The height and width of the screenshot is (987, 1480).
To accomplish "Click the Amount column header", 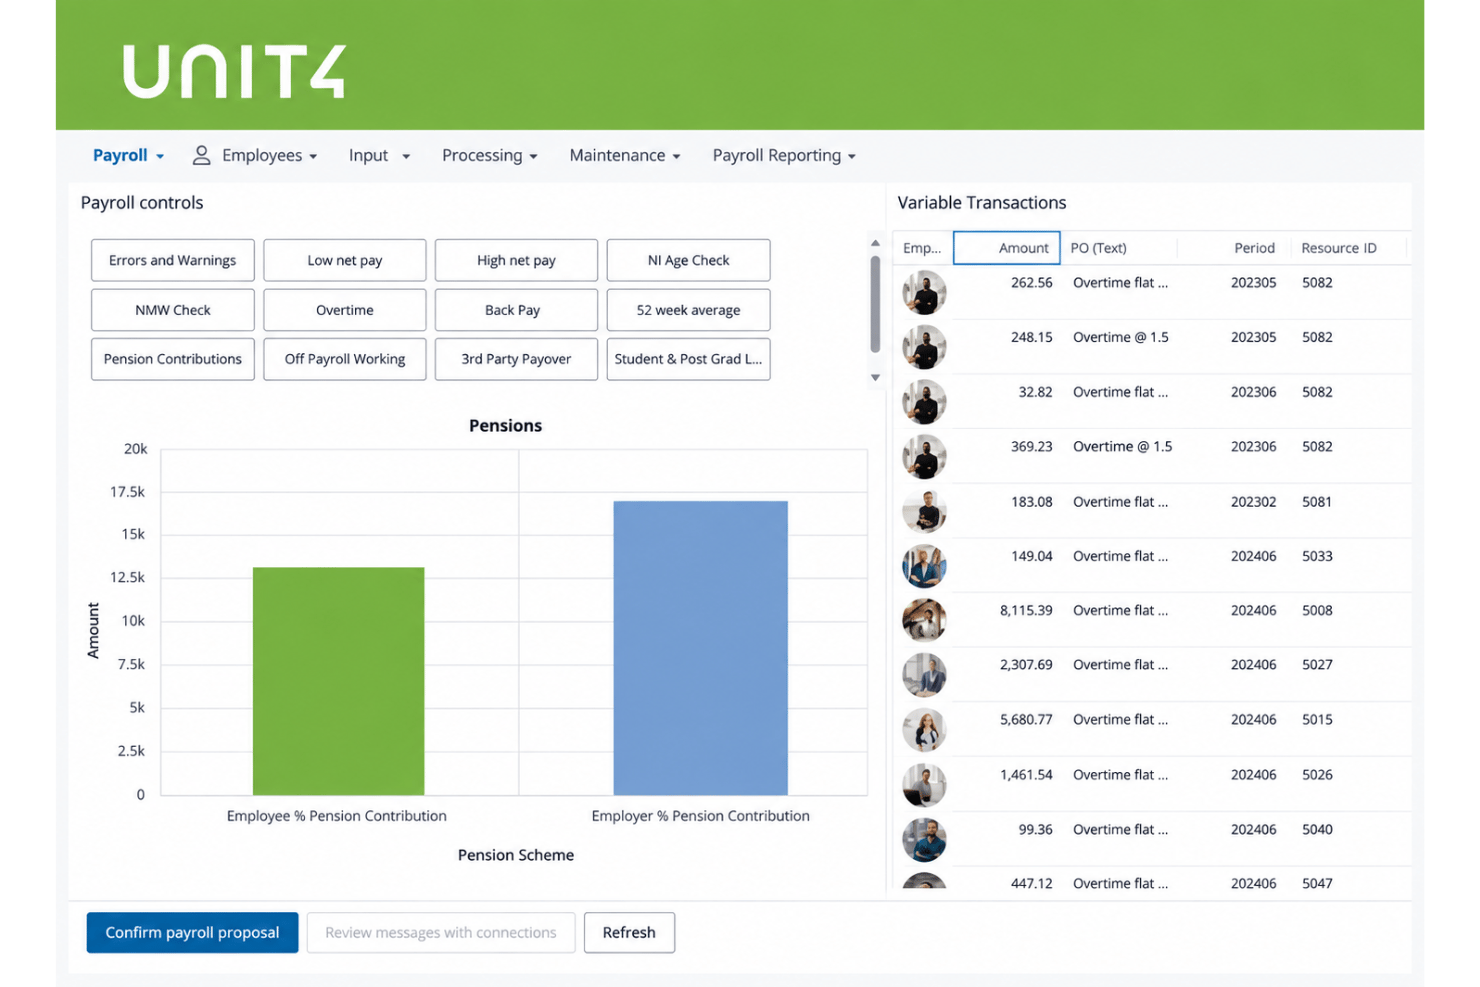I will coord(1006,248).
